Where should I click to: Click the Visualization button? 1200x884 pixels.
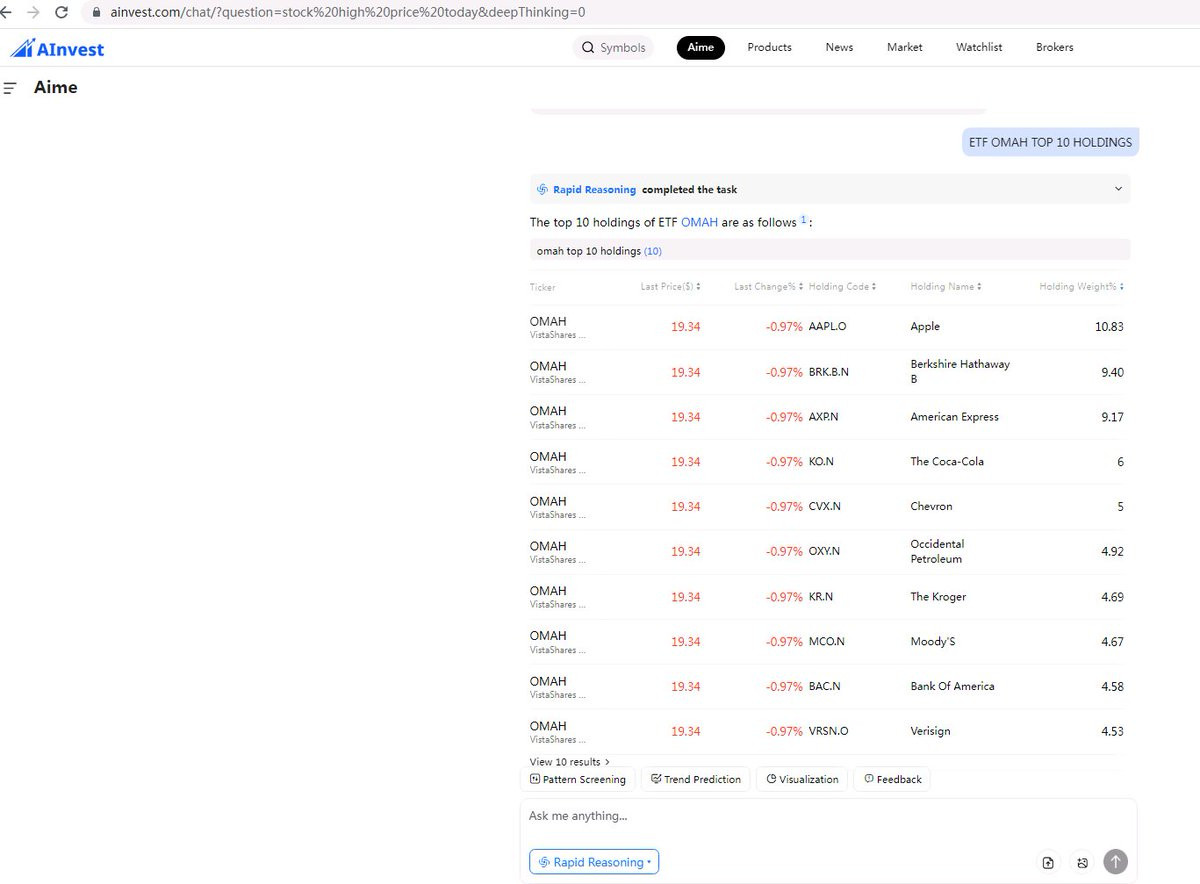pyautogui.click(x=802, y=779)
